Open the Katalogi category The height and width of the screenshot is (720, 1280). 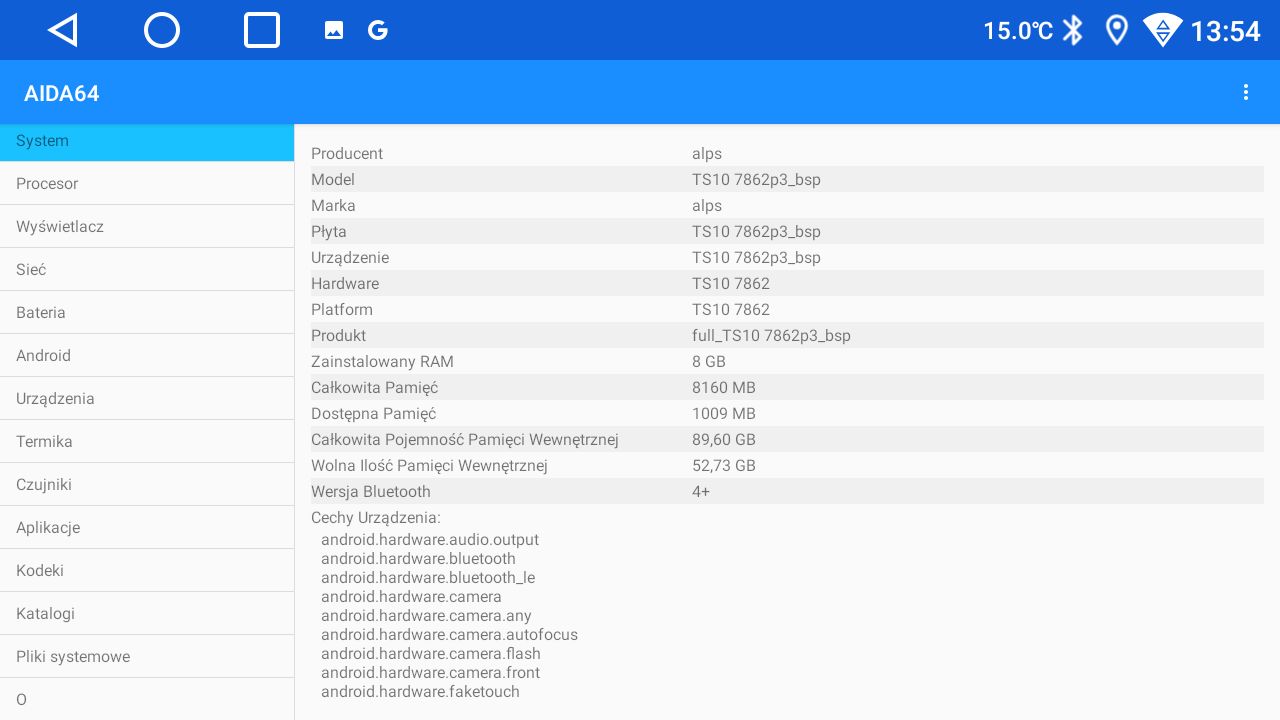click(x=147, y=614)
